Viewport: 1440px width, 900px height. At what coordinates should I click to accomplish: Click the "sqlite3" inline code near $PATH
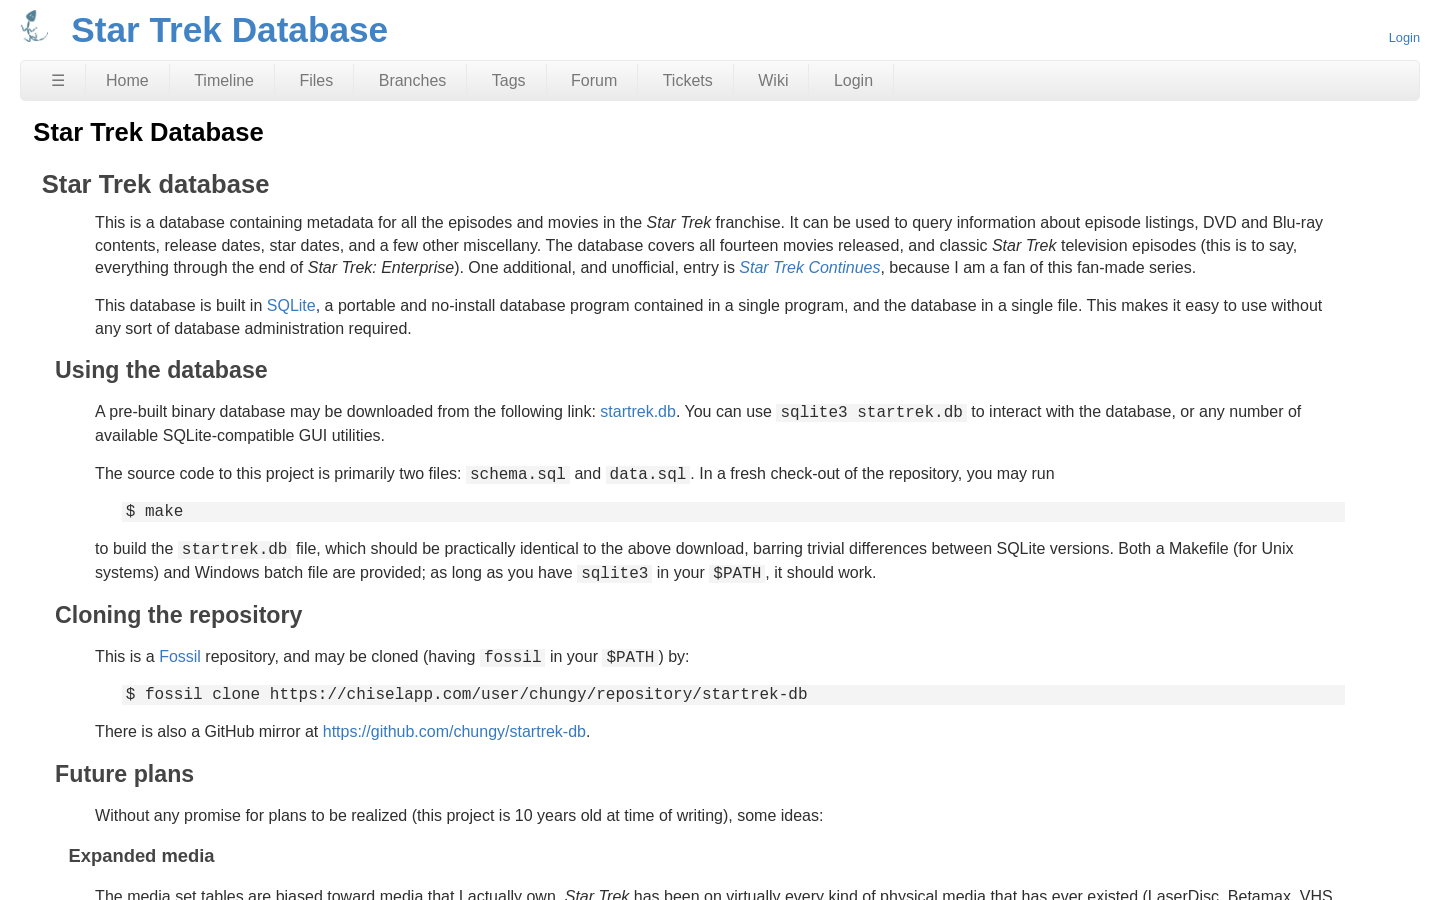pos(614,573)
